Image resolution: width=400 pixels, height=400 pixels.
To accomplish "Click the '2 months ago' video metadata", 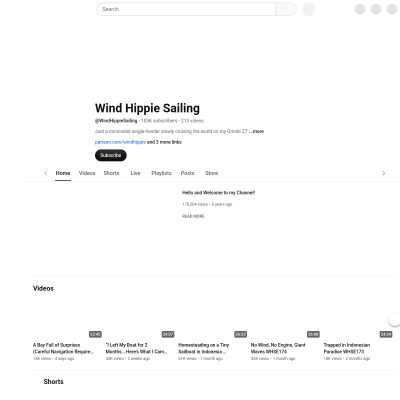I will point(357,359).
